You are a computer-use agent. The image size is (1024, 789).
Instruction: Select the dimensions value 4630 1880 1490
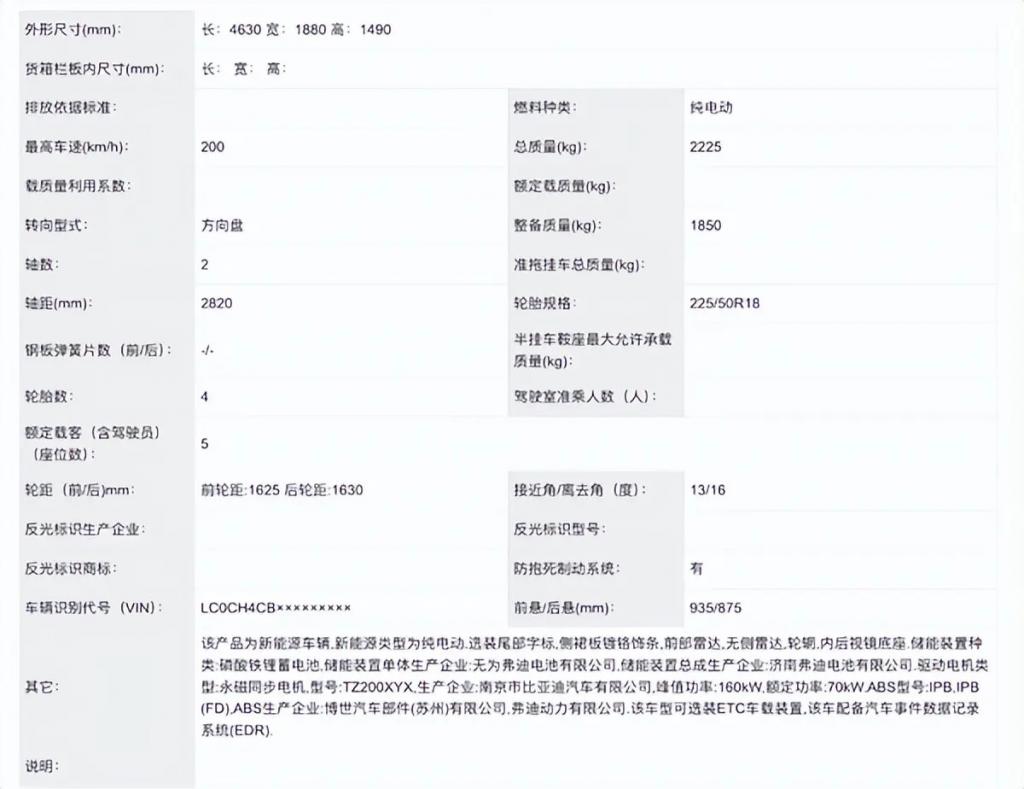[296, 29]
